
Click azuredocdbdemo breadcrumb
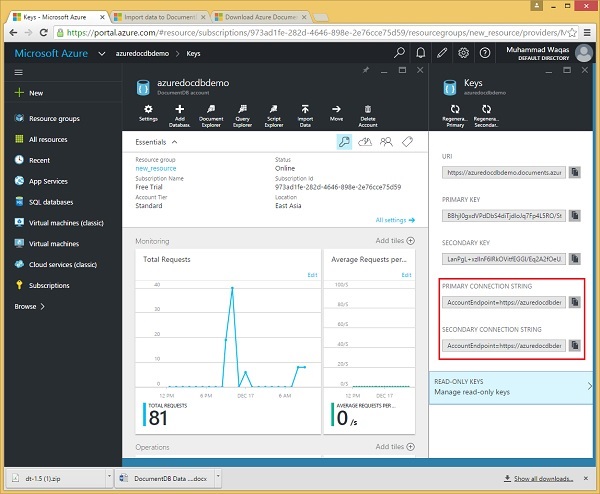point(142,54)
